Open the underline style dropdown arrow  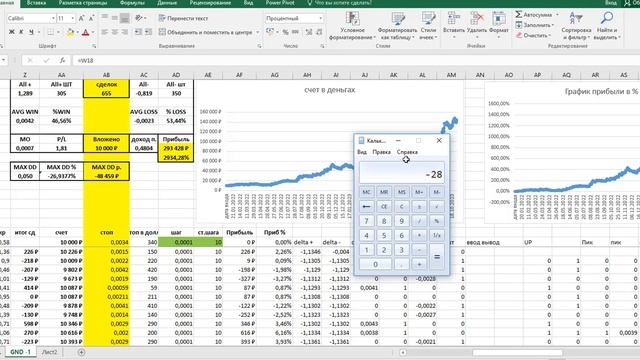coord(39,32)
